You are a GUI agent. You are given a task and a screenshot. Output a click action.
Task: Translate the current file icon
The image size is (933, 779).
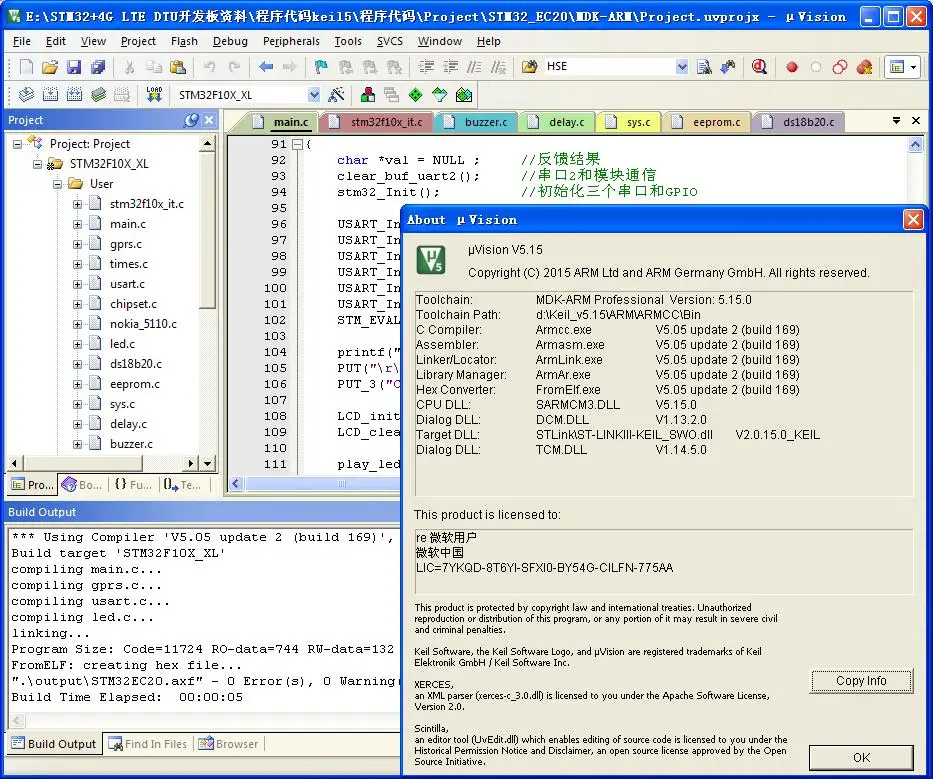[x=26, y=95]
